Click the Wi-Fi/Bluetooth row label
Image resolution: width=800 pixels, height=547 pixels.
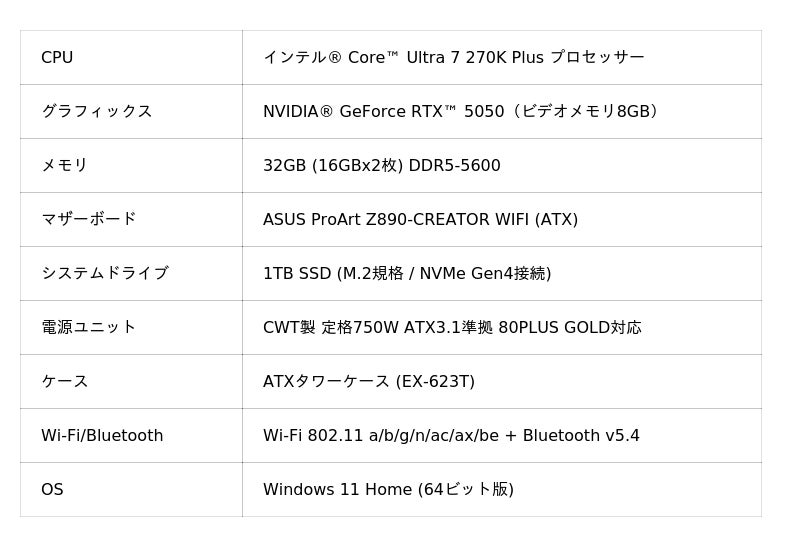point(102,436)
